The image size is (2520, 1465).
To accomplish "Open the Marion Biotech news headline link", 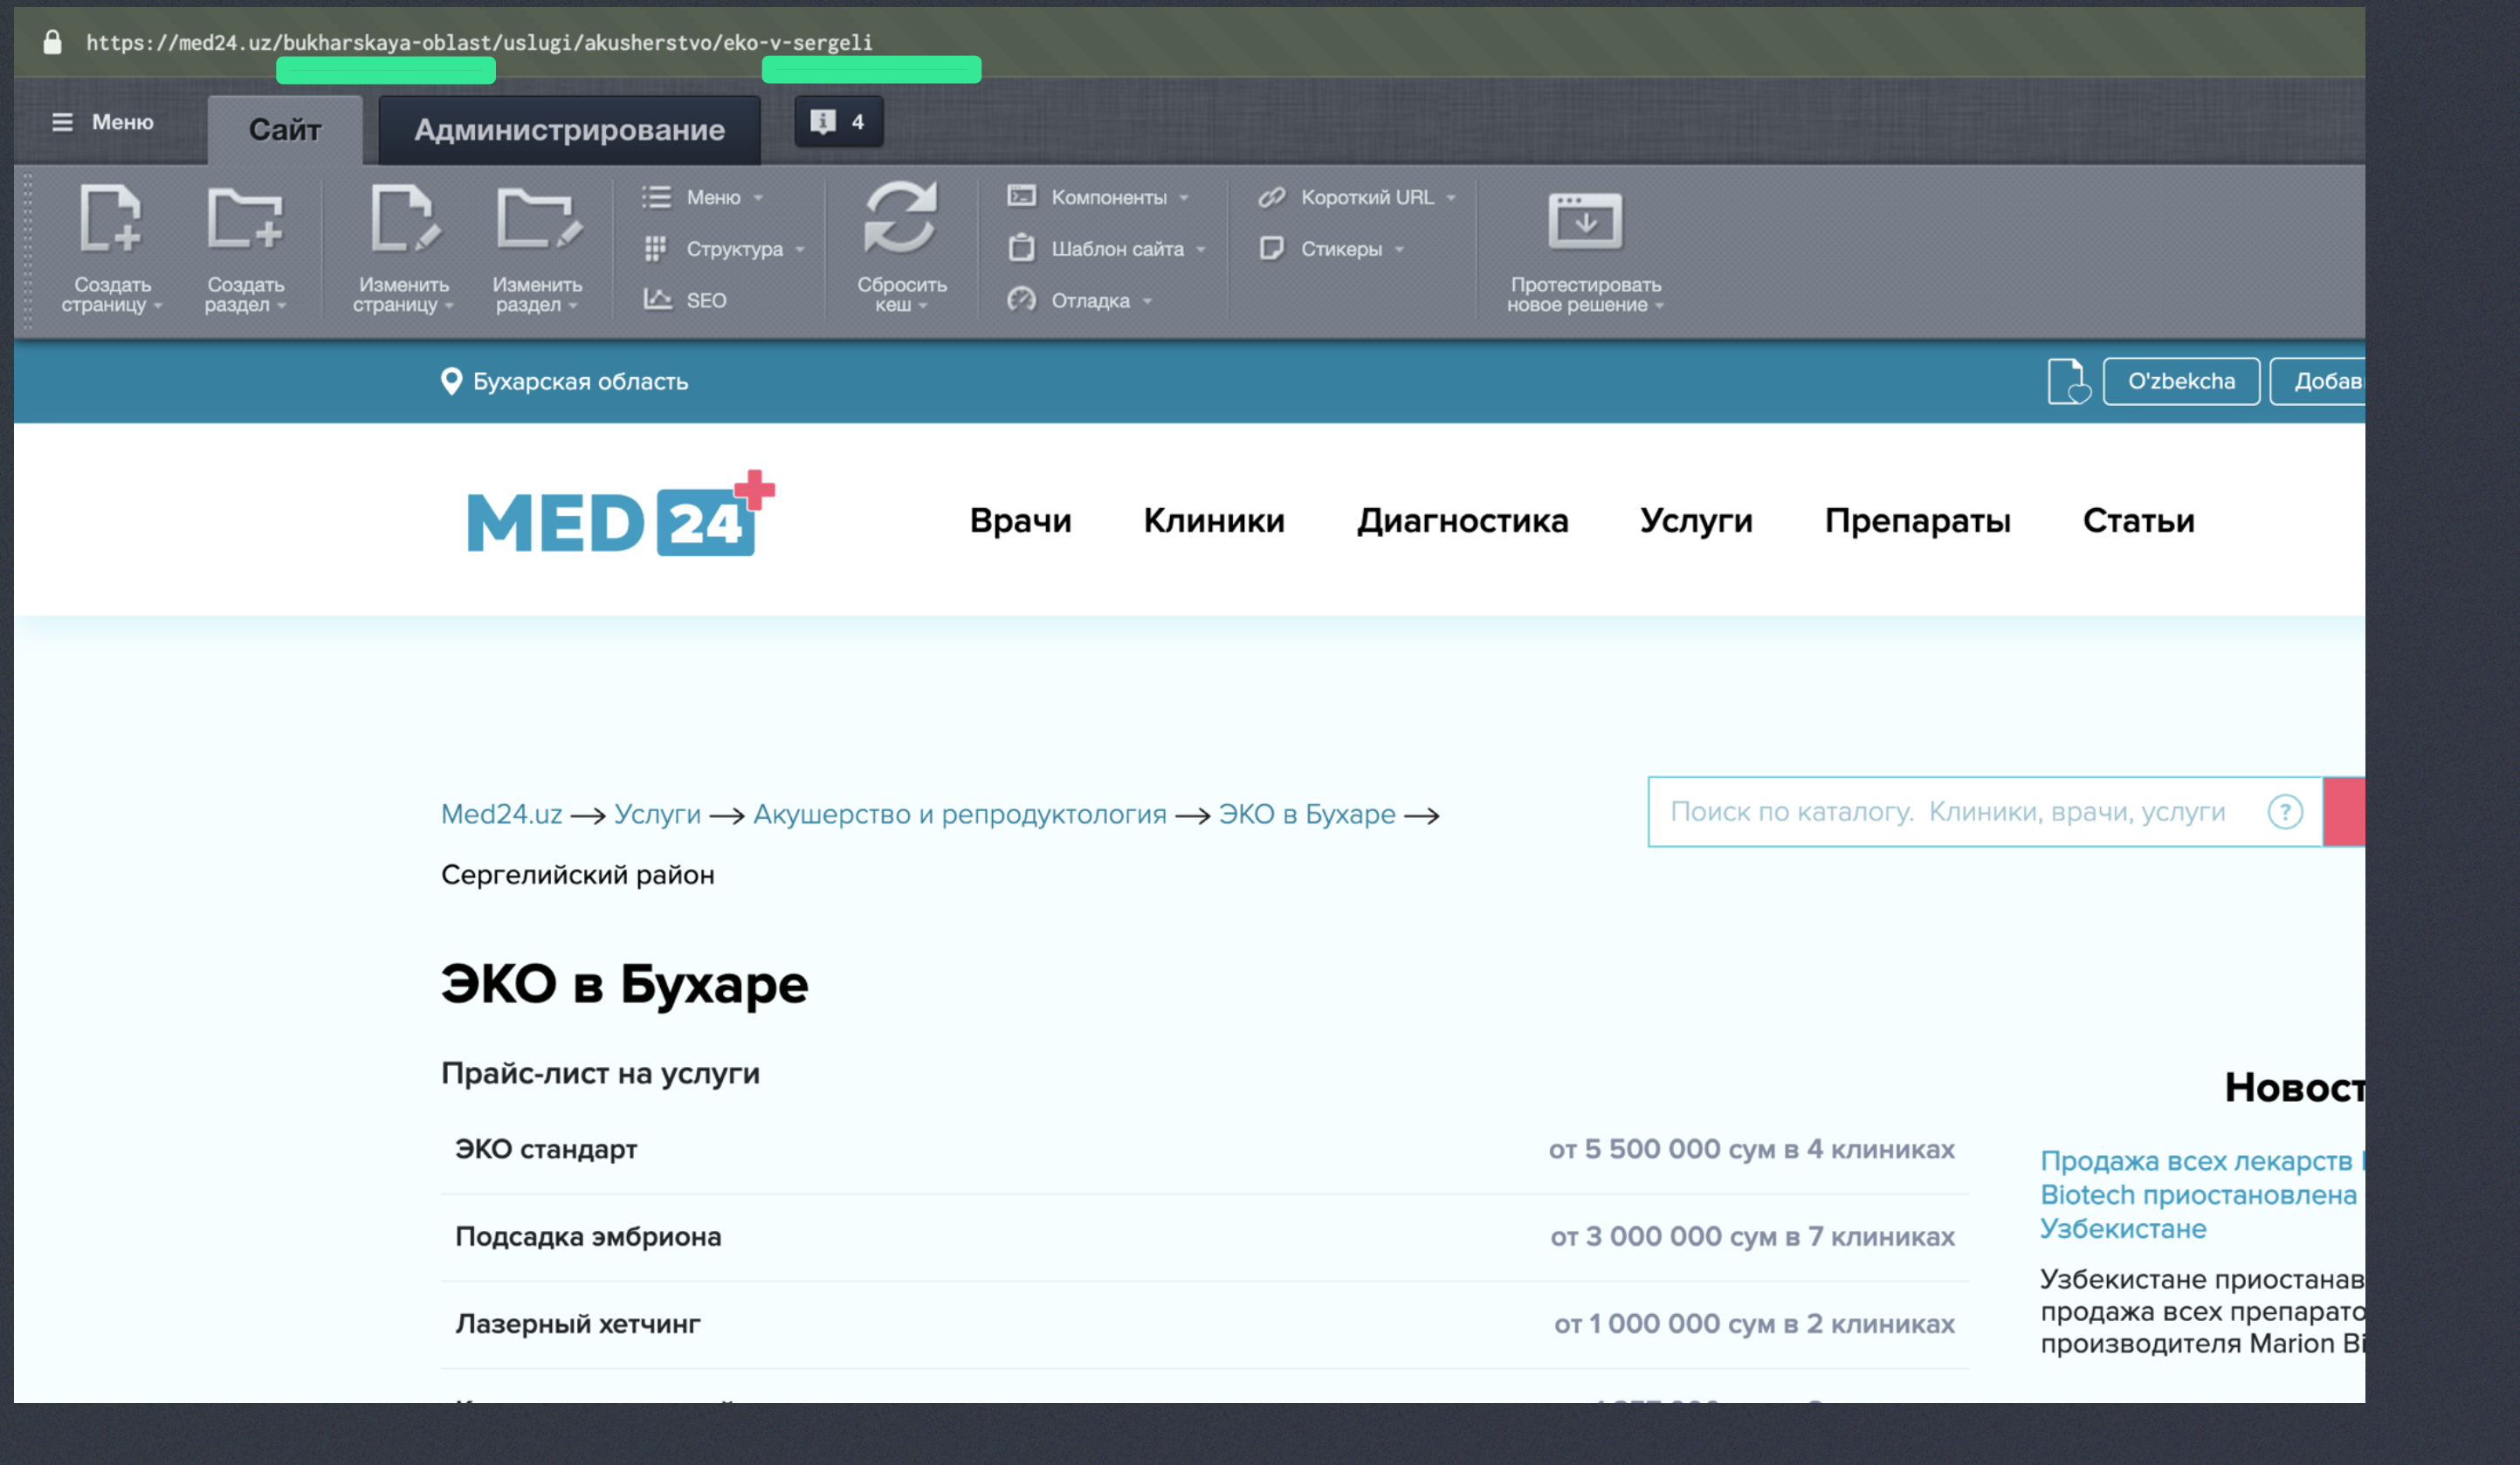I will [x=2200, y=1194].
